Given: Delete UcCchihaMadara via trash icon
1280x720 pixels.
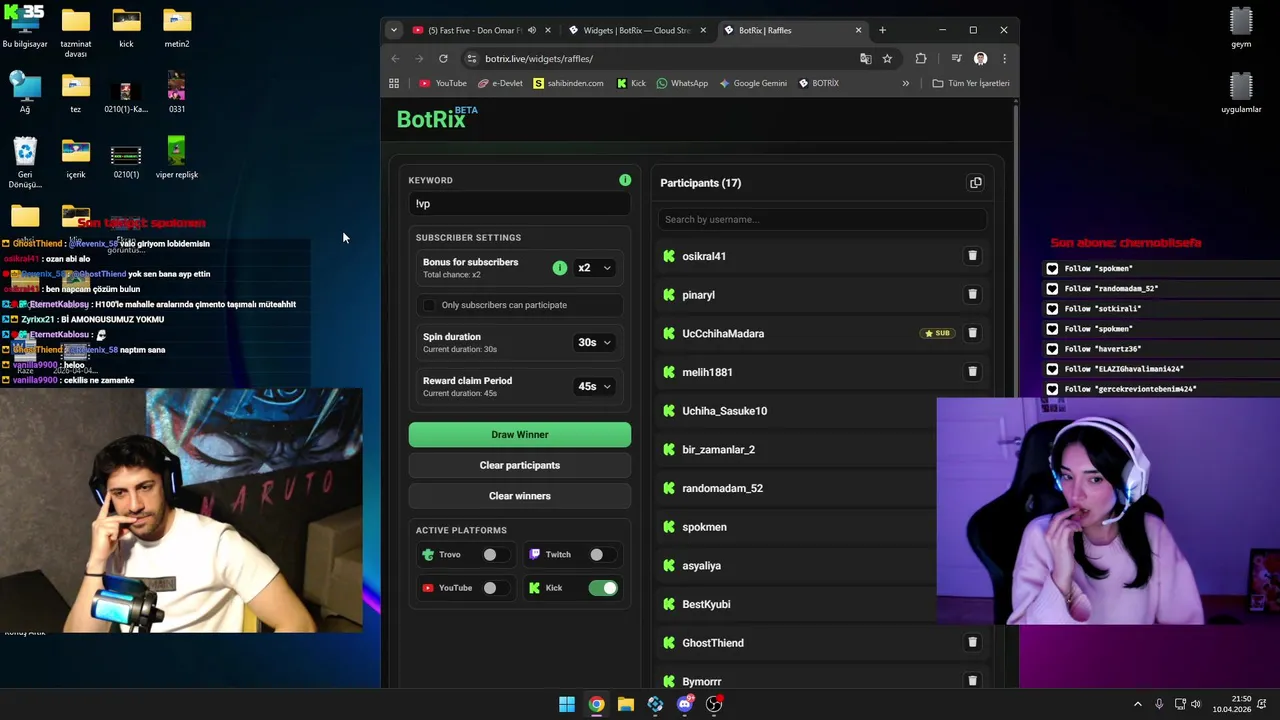Looking at the screenshot, I should pos(972,333).
